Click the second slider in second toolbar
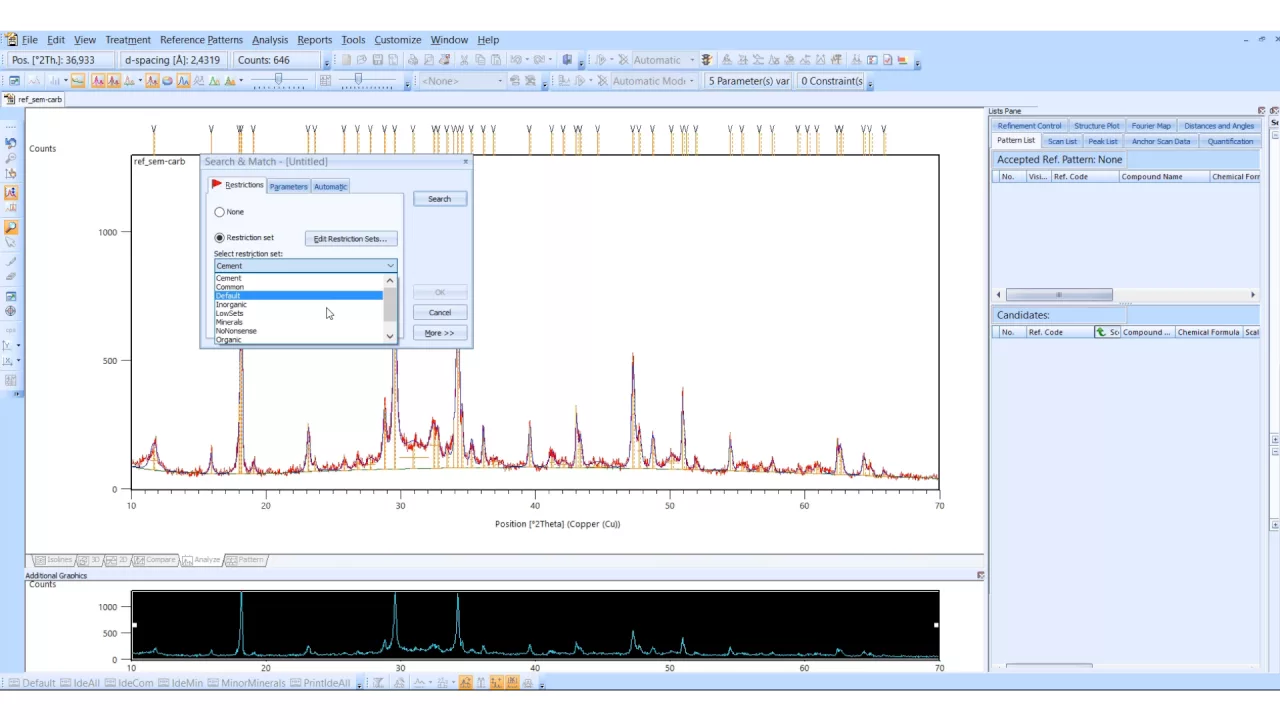 (x=358, y=81)
